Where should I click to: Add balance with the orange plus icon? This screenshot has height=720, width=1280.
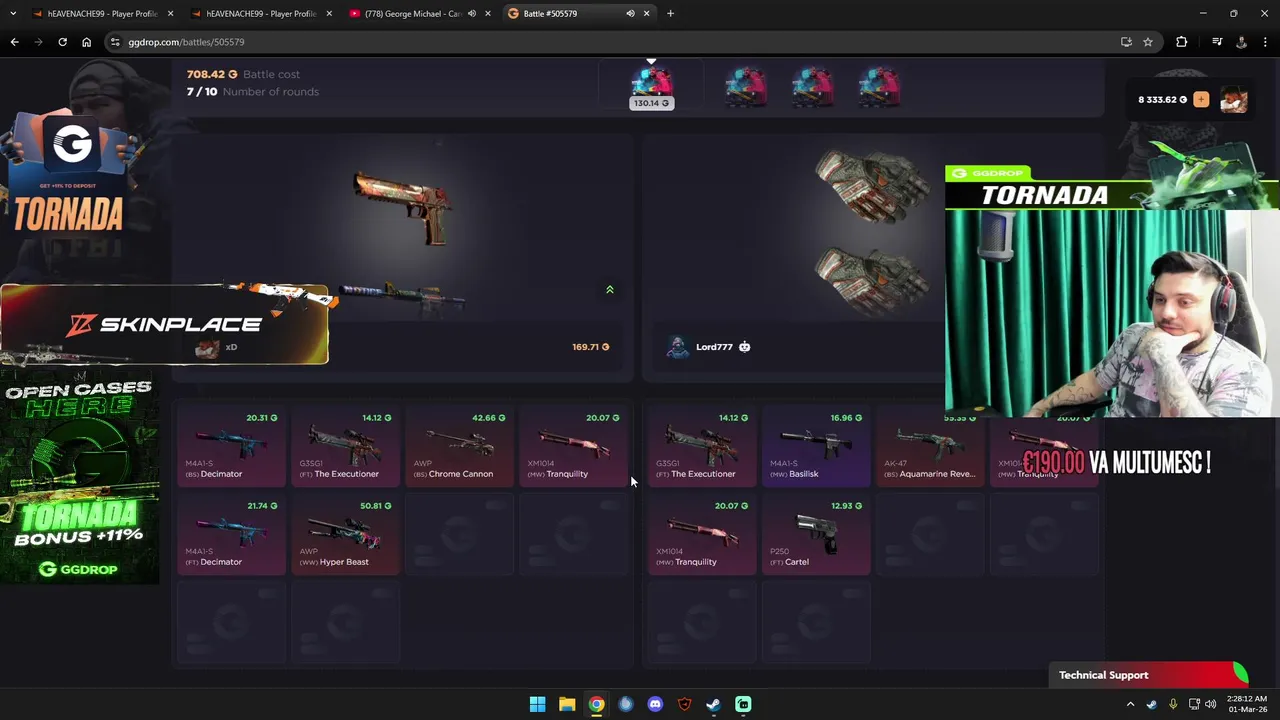pyautogui.click(x=1201, y=99)
